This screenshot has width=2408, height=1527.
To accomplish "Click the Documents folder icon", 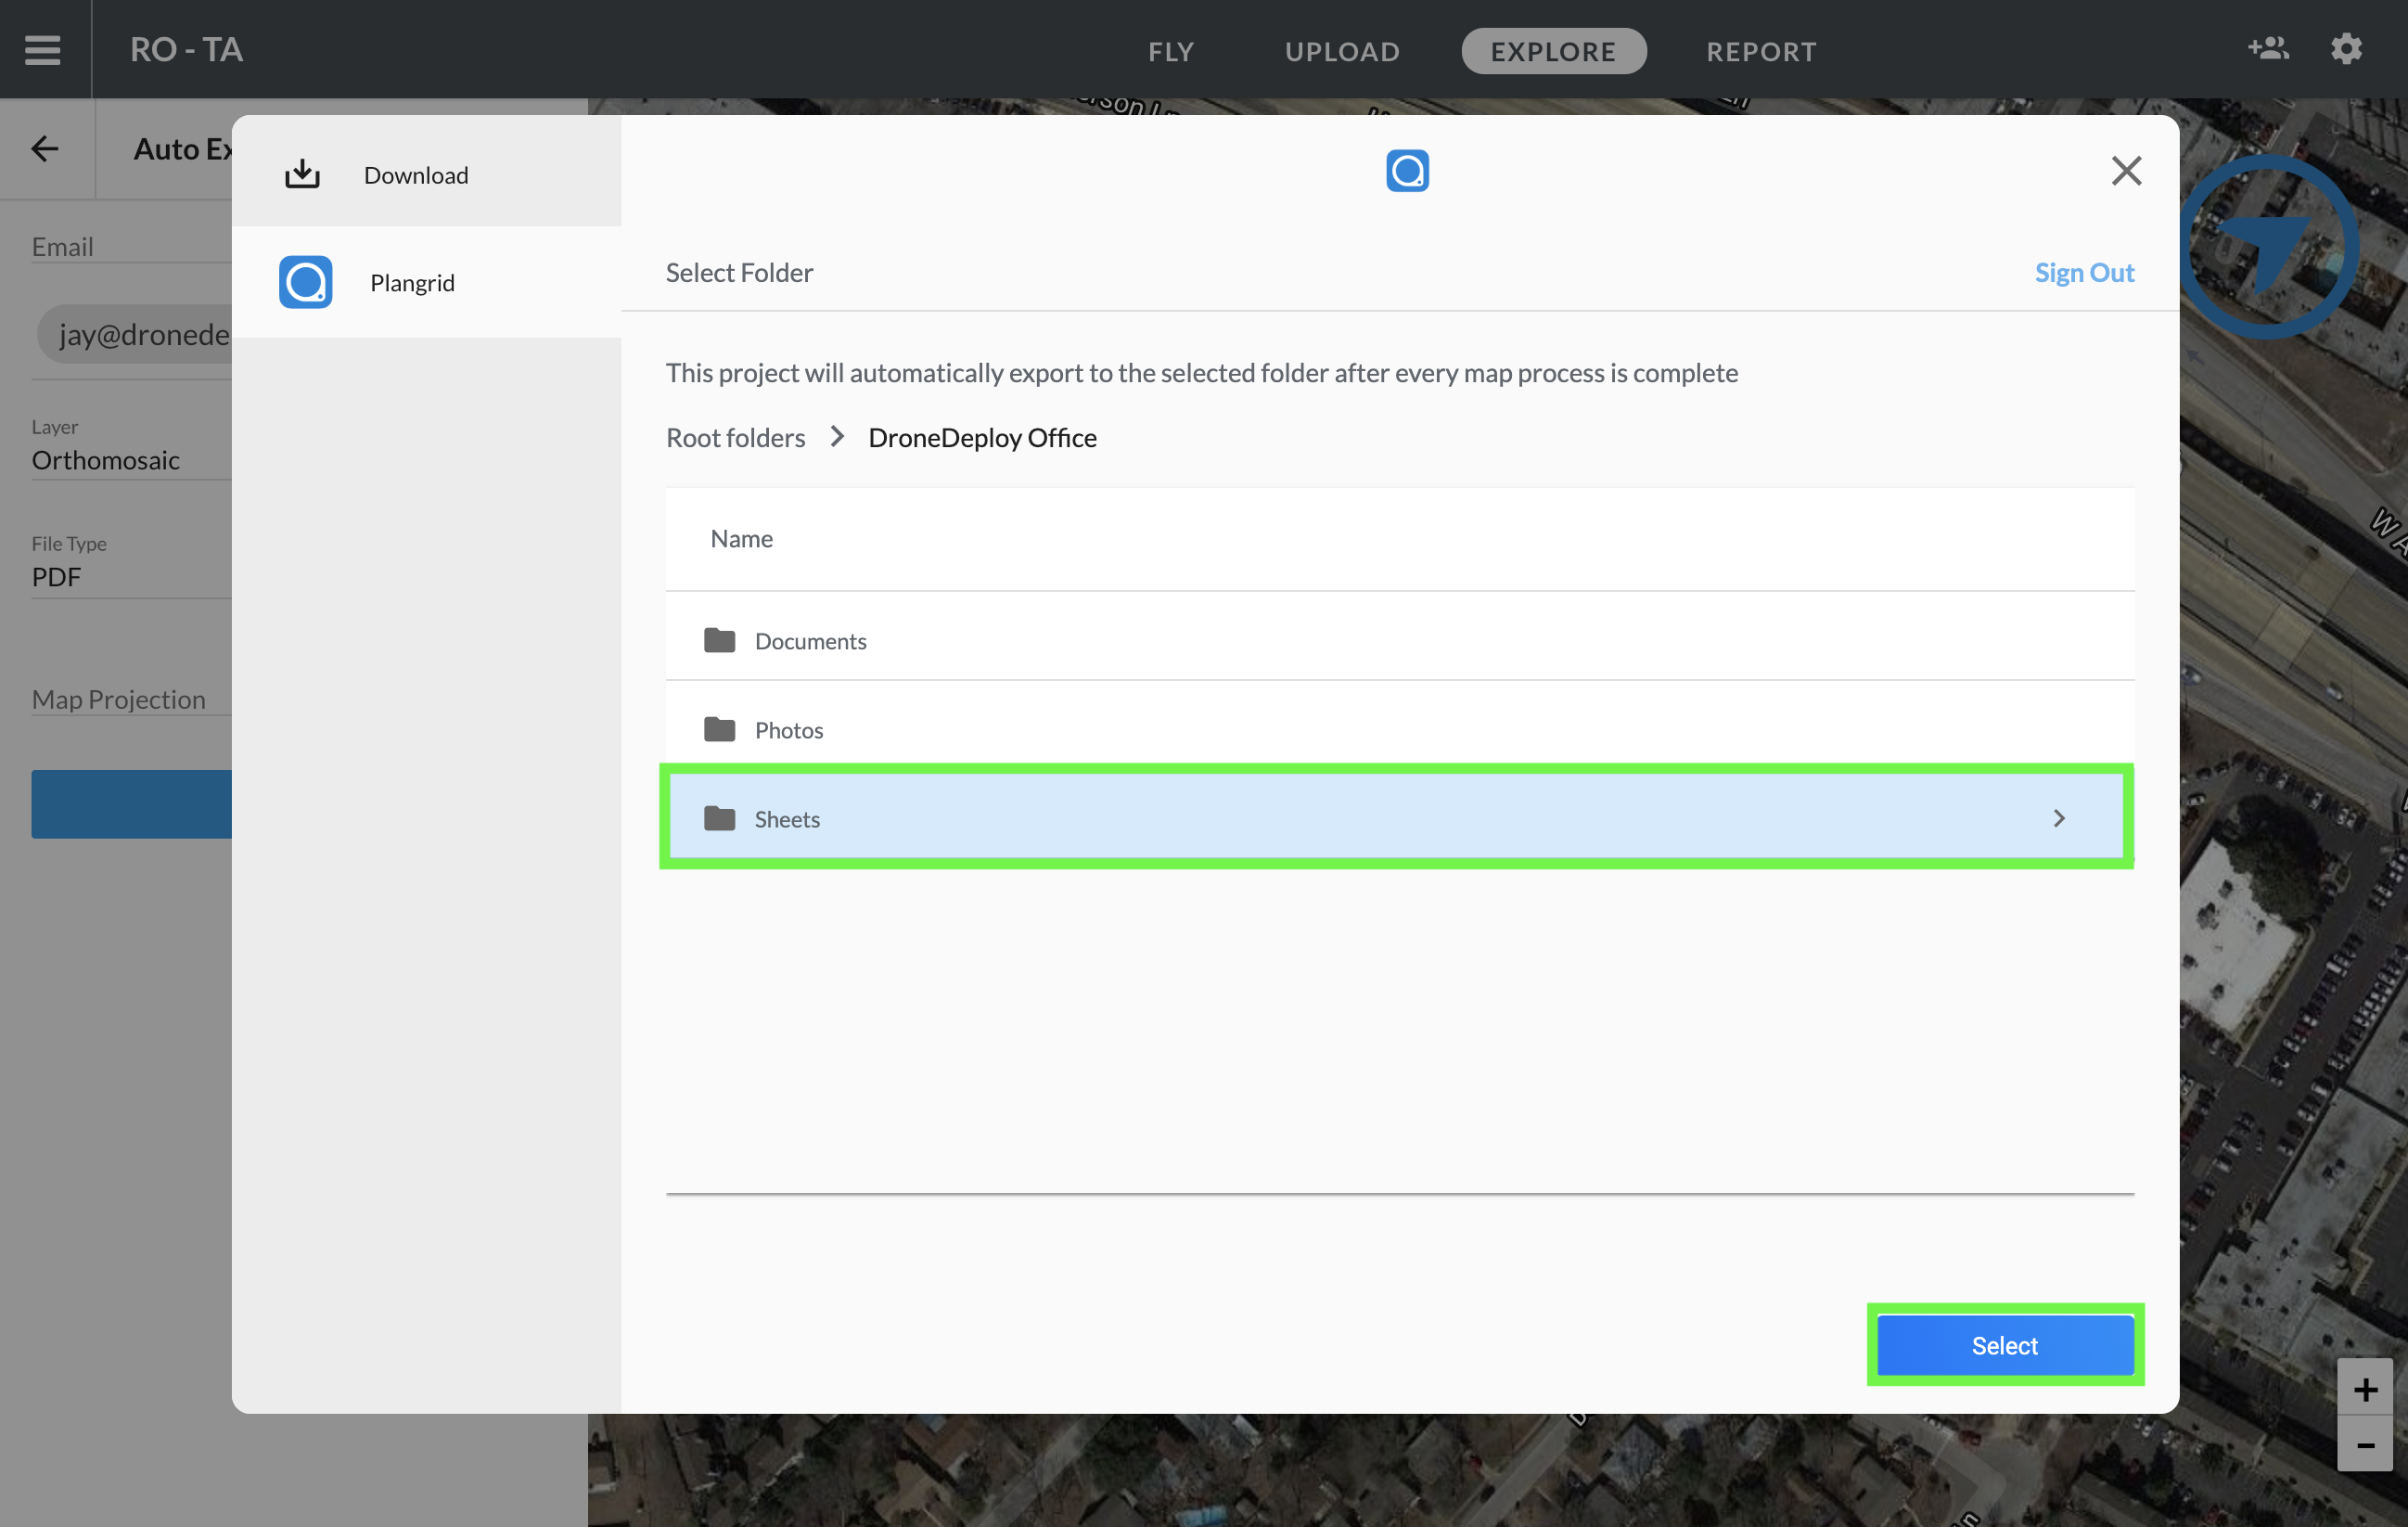I will coord(719,640).
